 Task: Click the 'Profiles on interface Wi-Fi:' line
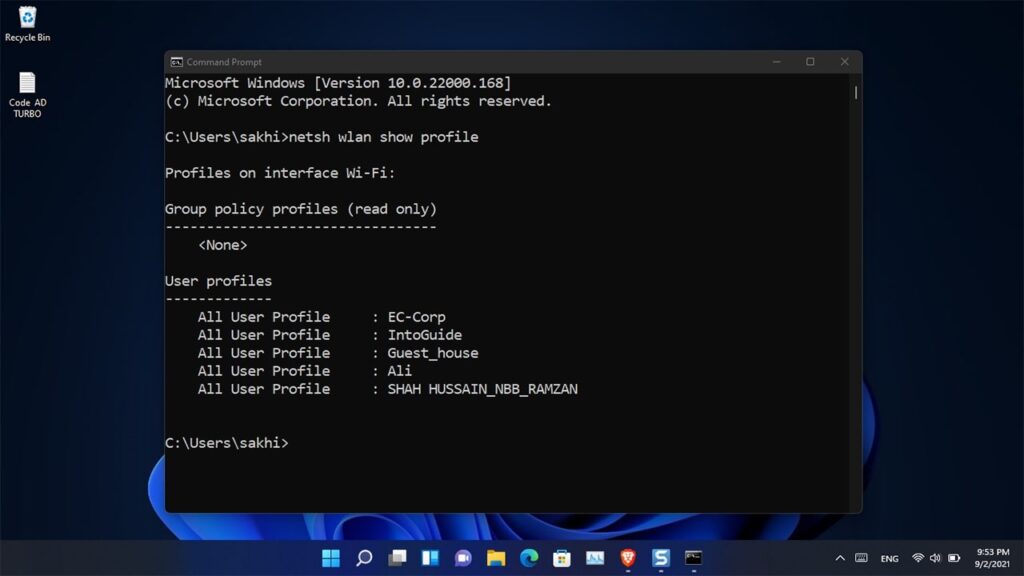pos(280,173)
